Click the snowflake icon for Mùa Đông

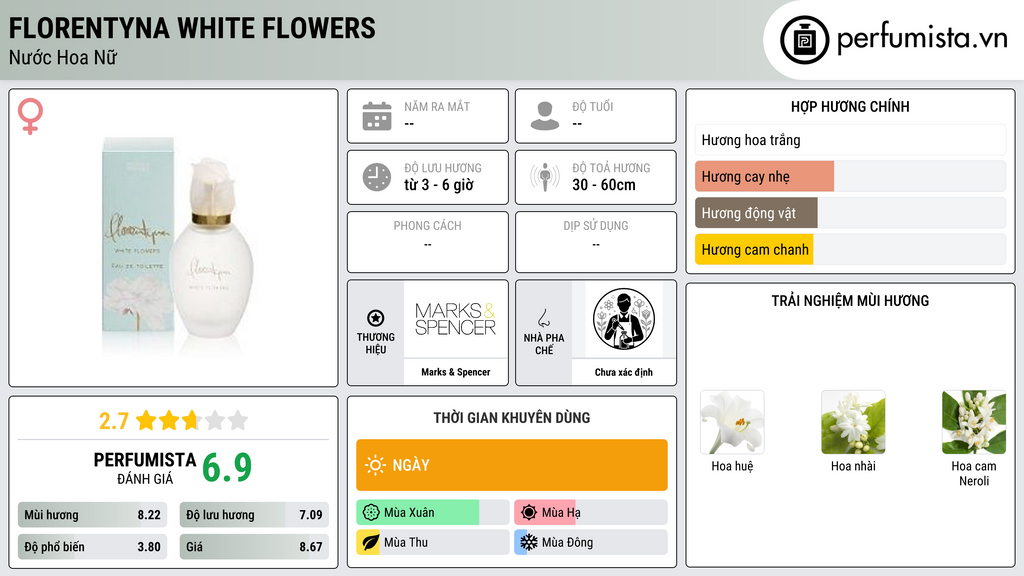528,542
